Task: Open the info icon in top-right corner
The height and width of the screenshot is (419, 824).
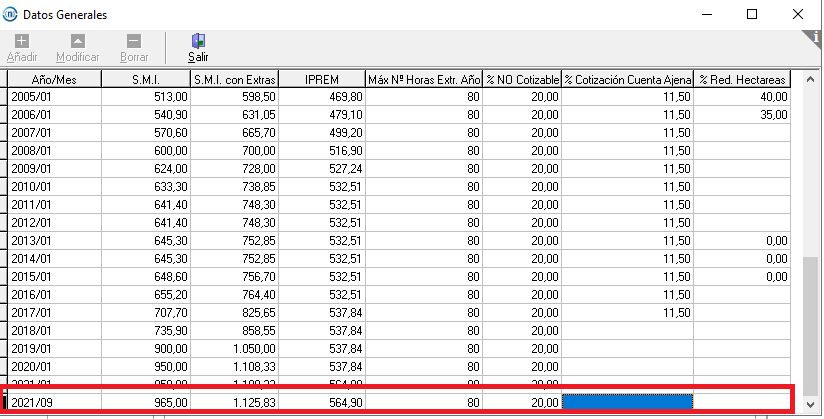Action: pos(815,37)
